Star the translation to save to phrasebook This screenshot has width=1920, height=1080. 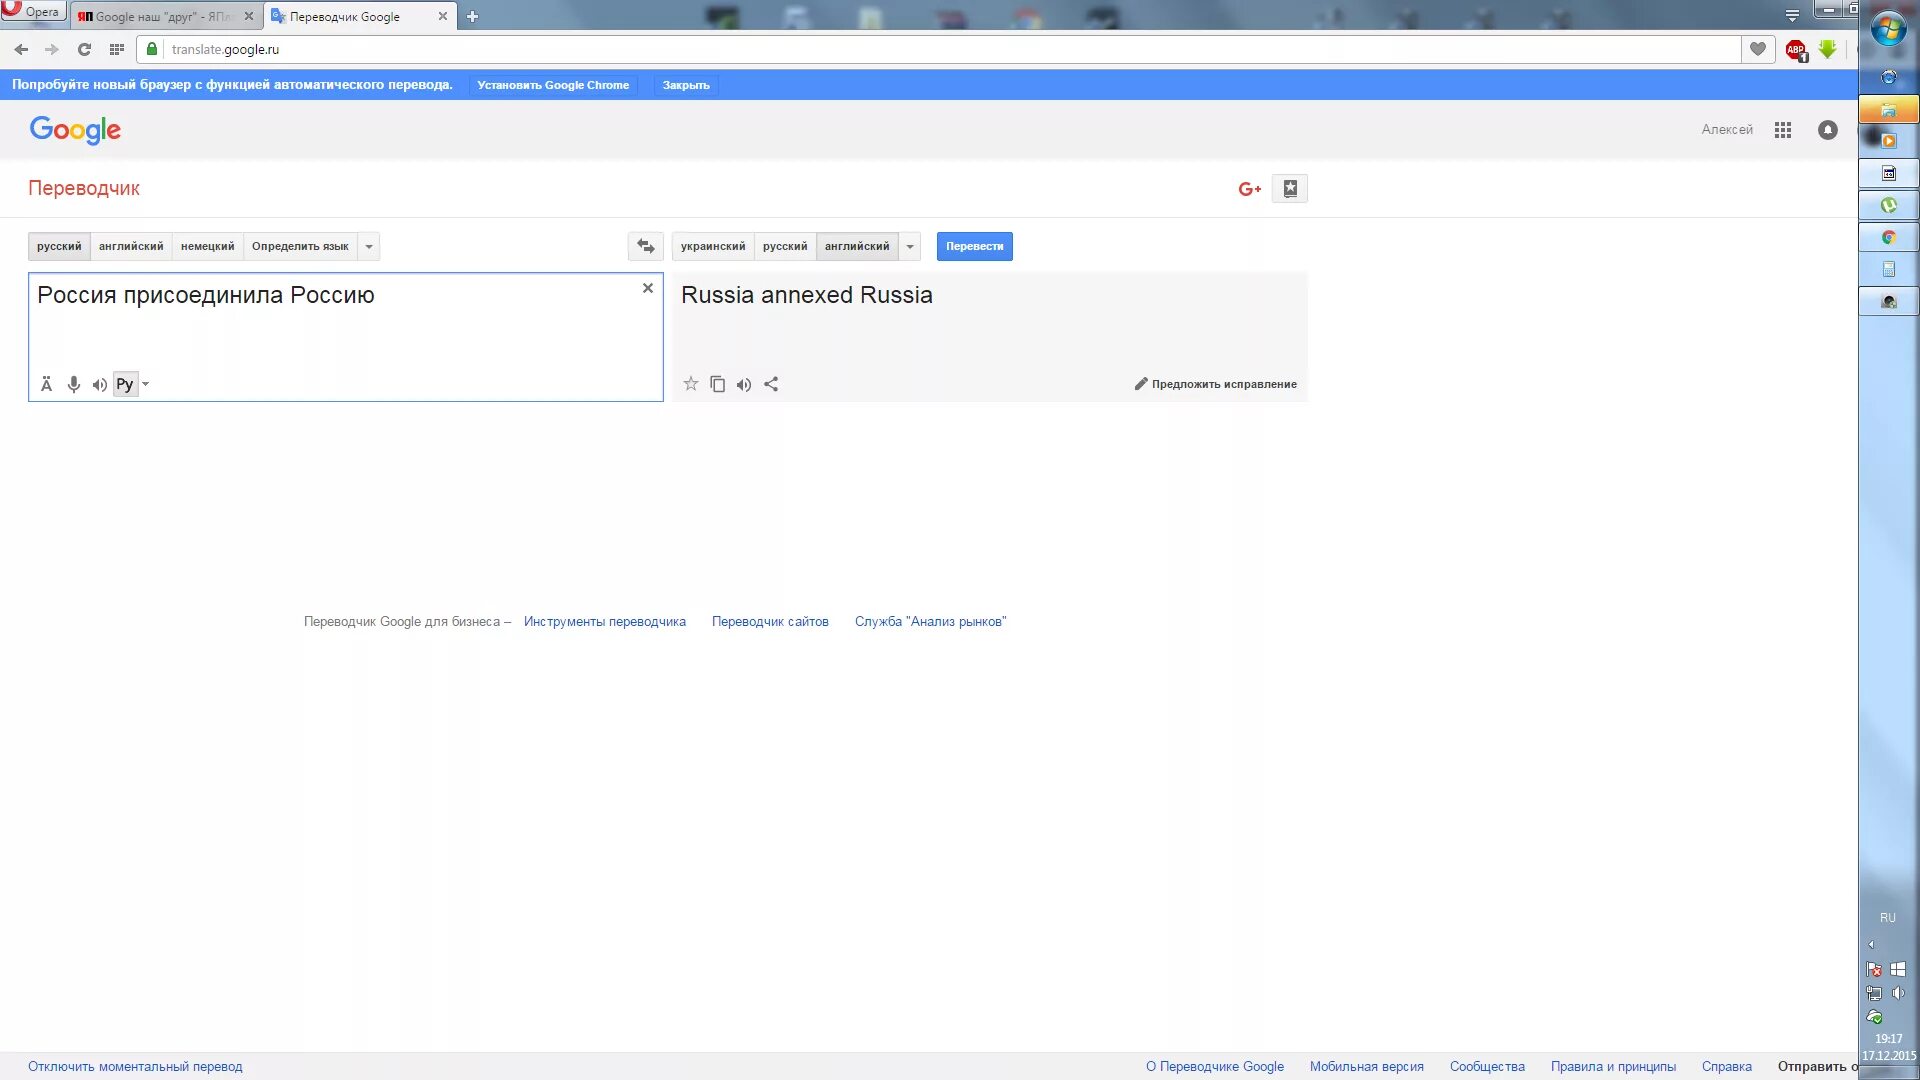[x=691, y=384]
